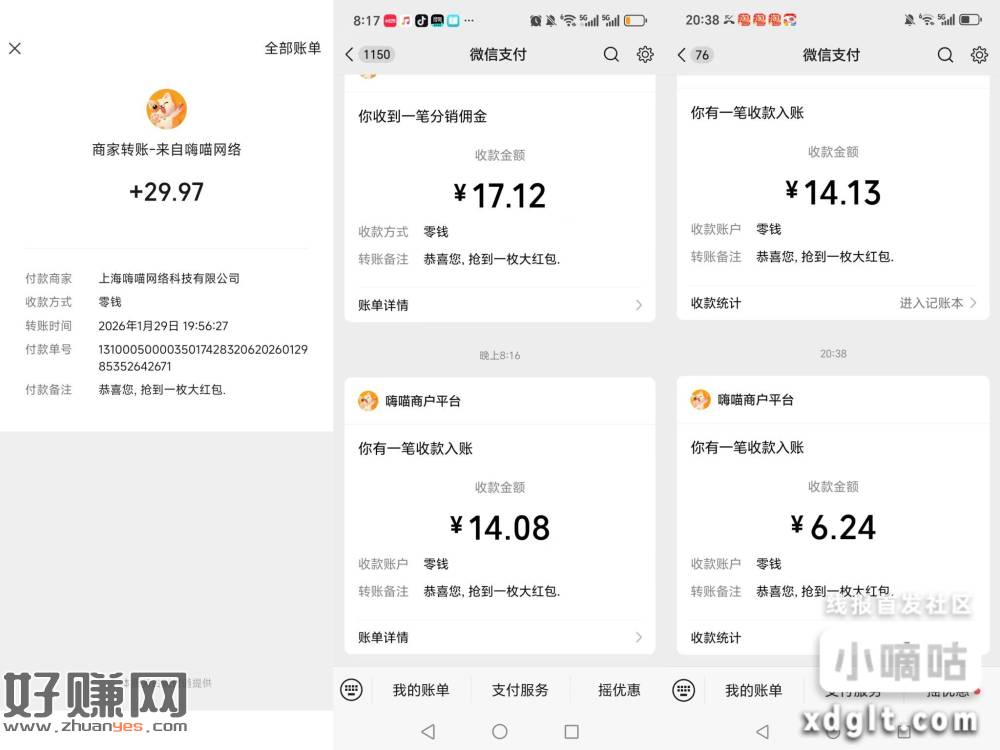Open 我的账单 menu in the 8:17 screen
This screenshot has height=750, width=1000.
[421, 690]
